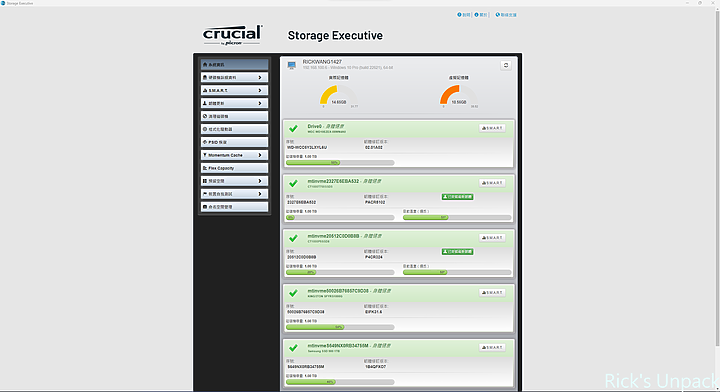This screenshot has height=392, width=720.
Task: Click the checkmark on mtinvme2327E6EBA532 drive
Action: pyautogui.click(x=293, y=184)
